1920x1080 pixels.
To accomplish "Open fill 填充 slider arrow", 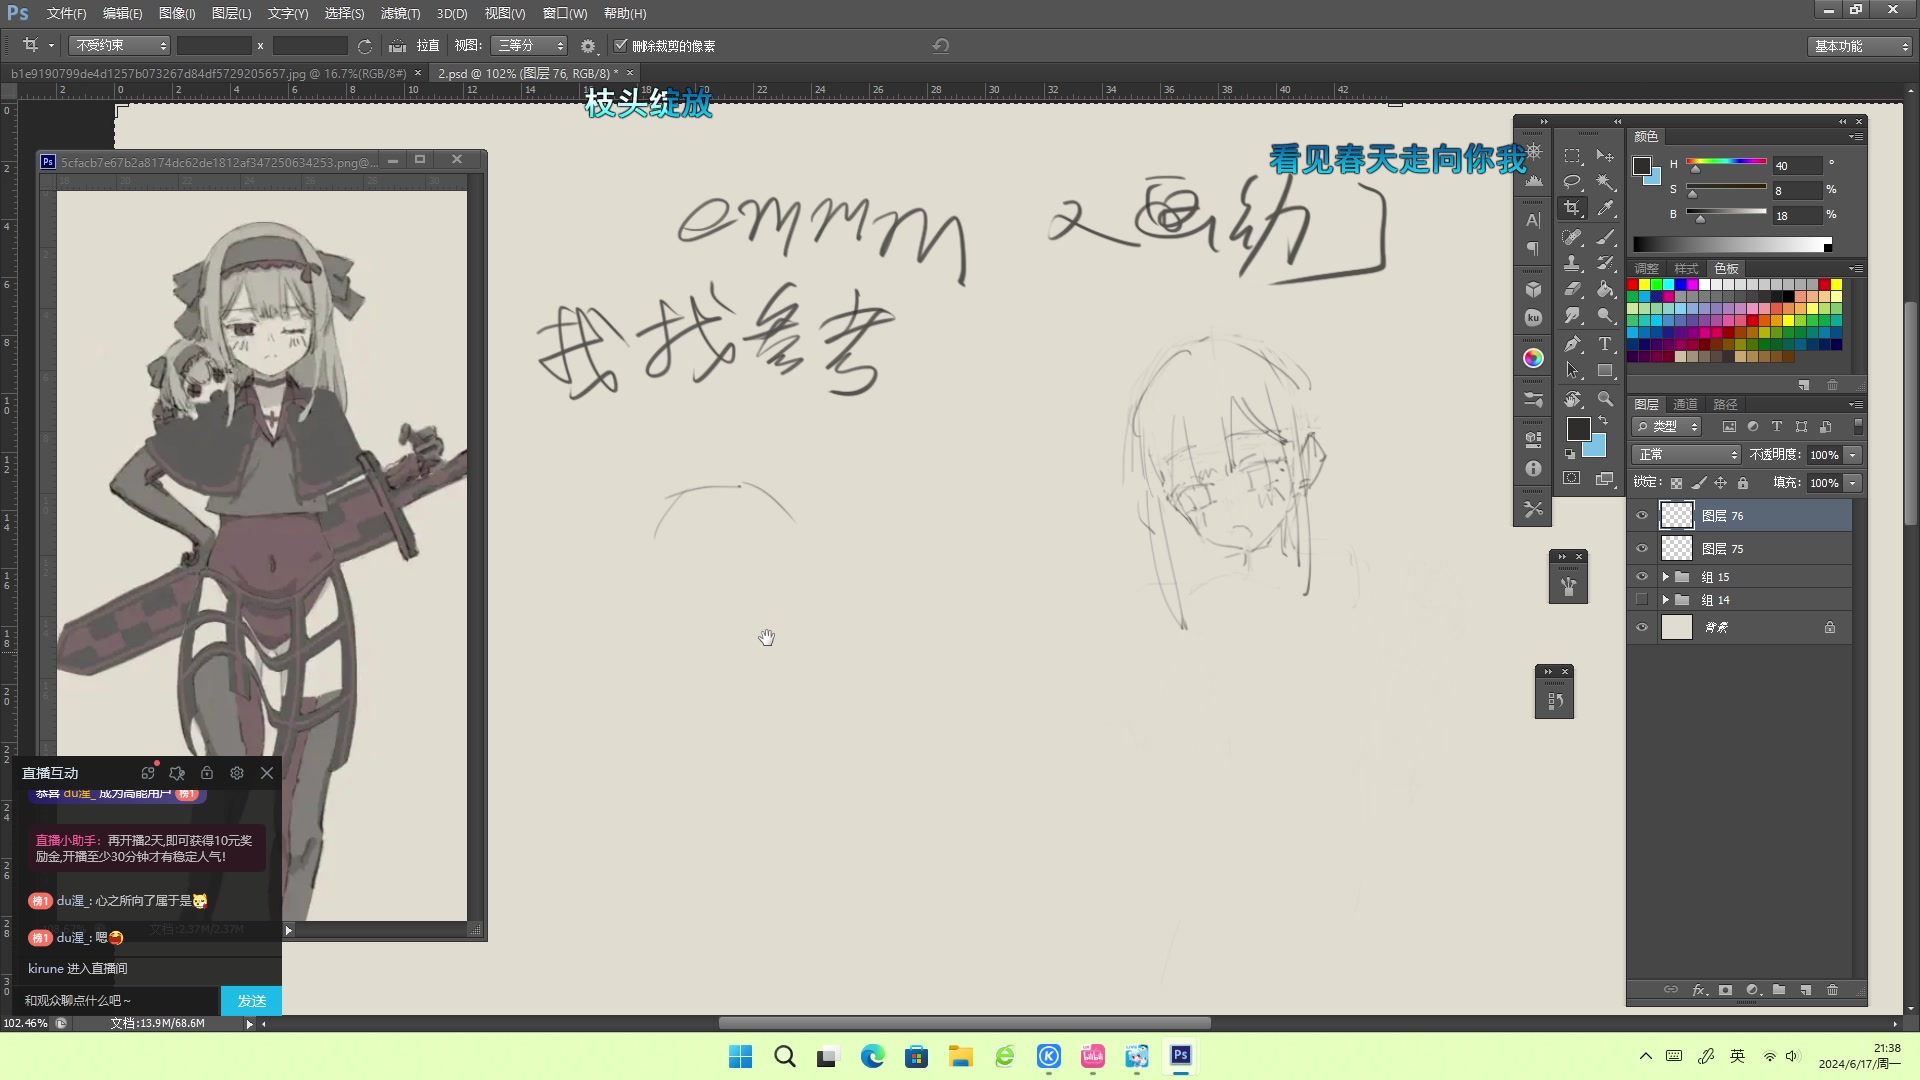I will [1853, 483].
